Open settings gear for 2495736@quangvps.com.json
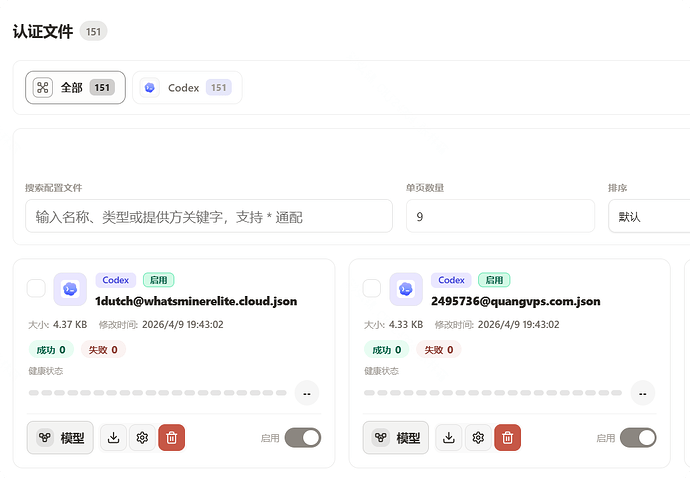The width and height of the screenshot is (690, 478). point(478,438)
